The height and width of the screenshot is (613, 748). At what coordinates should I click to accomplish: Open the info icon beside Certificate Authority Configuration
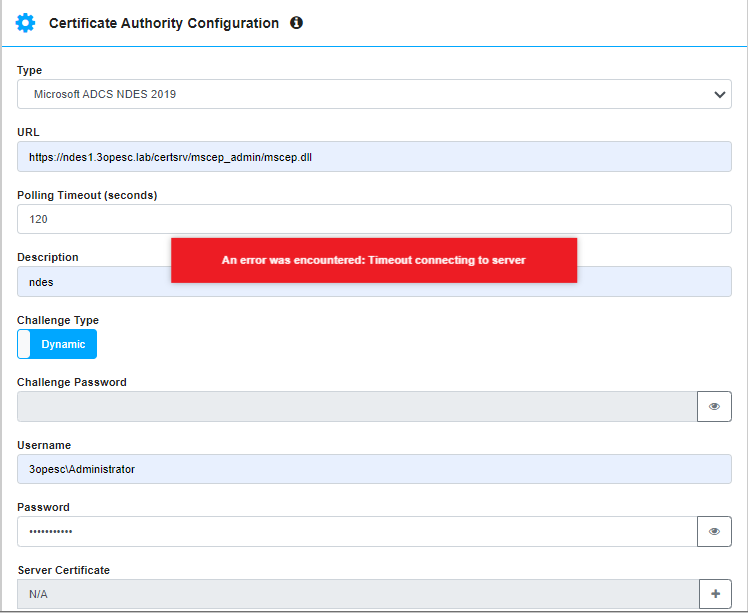point(296,22)
